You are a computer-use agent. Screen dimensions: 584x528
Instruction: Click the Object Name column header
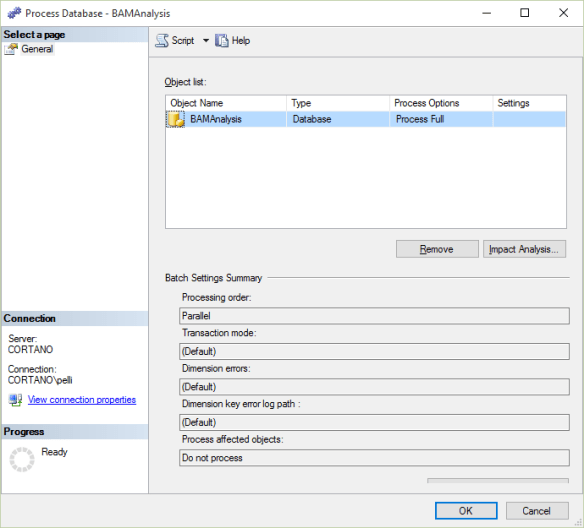pyautogui.click(x=226, y=103)
